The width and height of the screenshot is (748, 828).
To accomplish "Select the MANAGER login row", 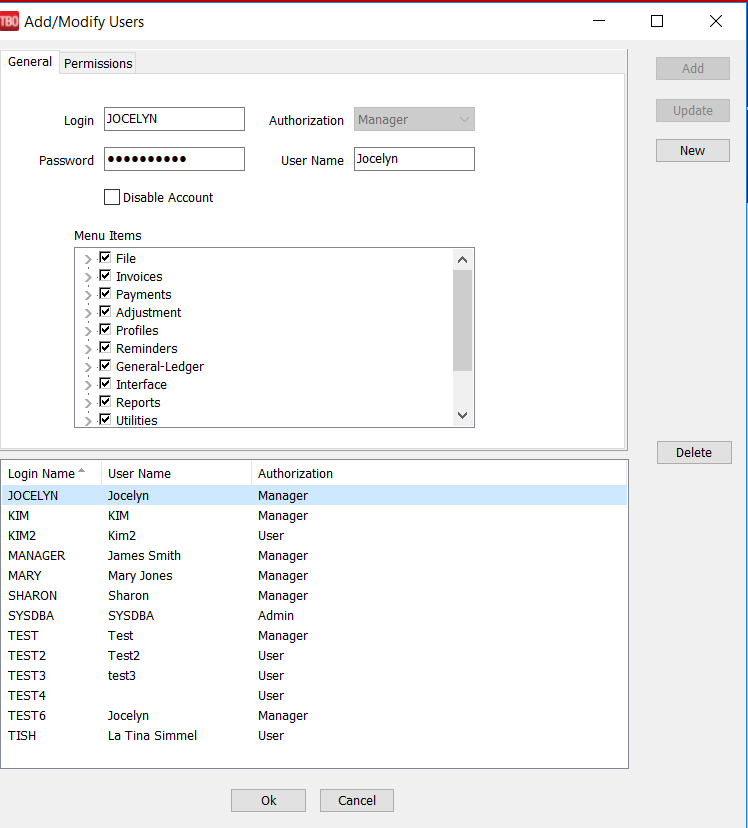I will [314, 556].
